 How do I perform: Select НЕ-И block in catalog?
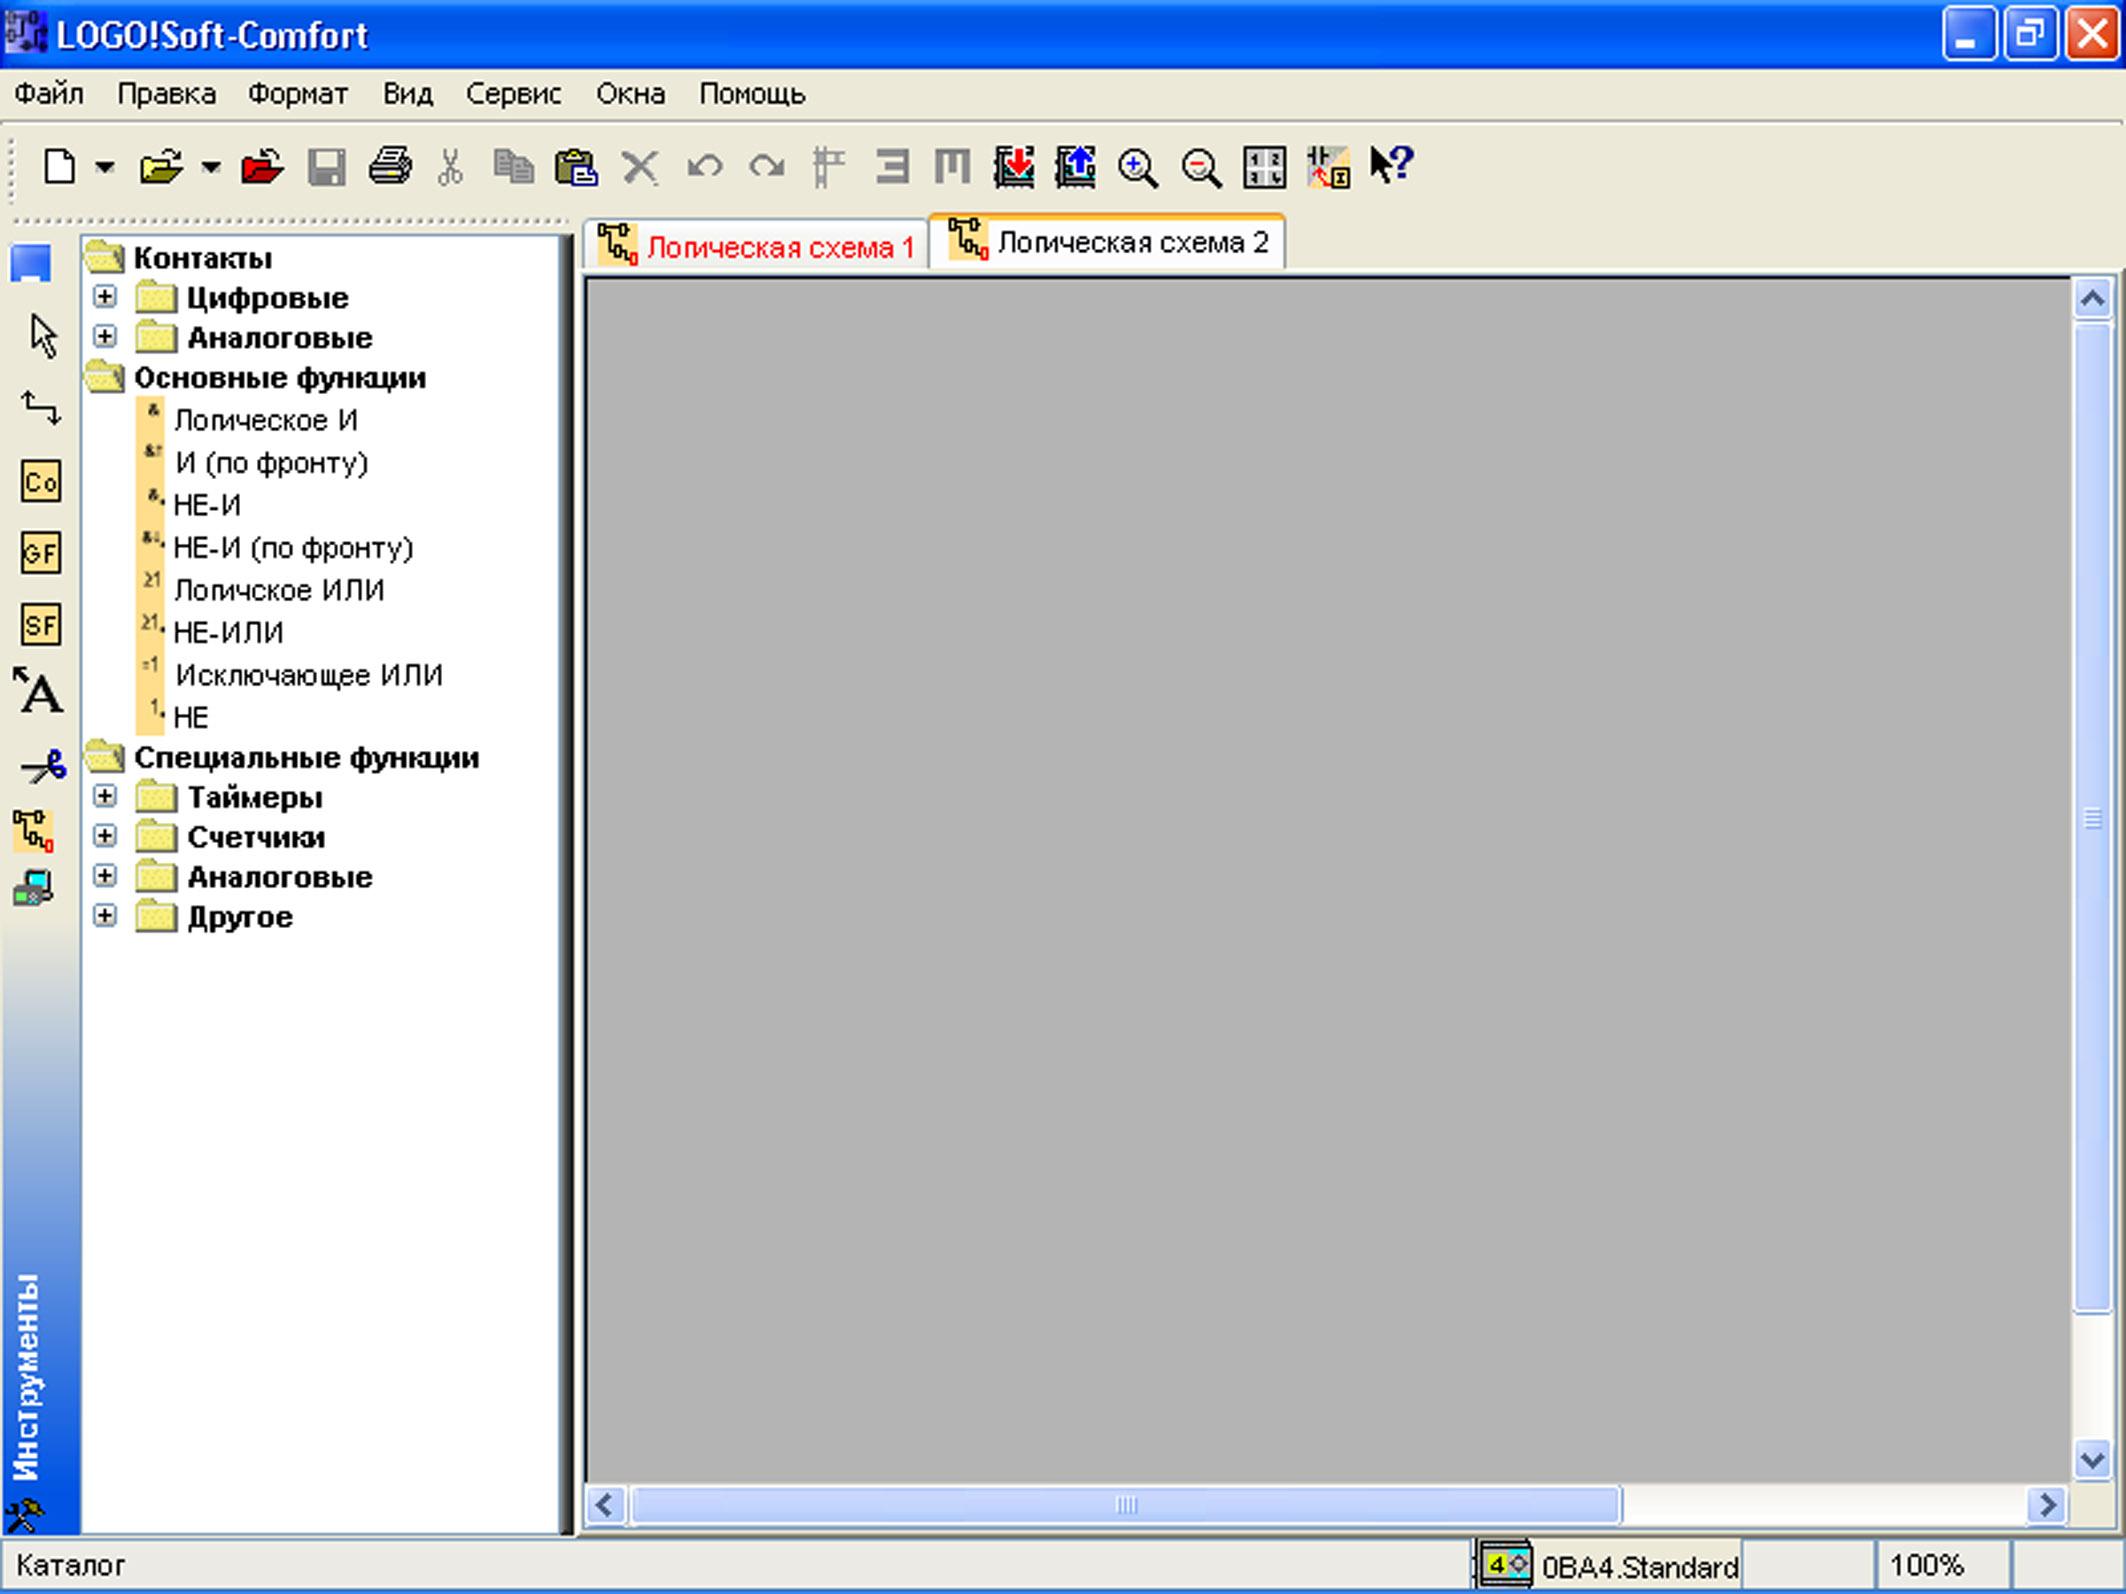tap(207, 506)
